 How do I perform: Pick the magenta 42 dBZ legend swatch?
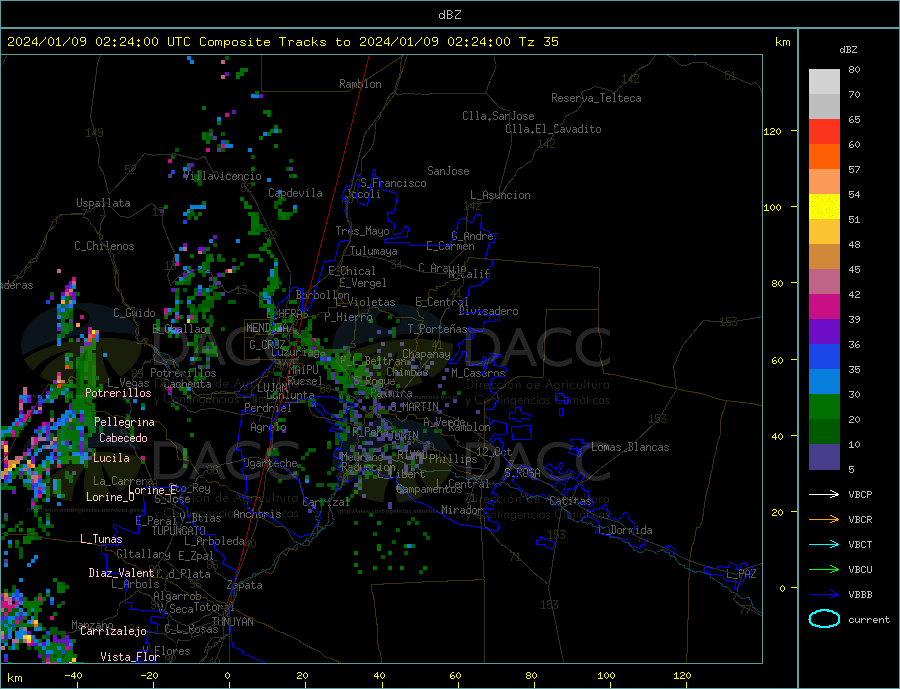pos(824,306)
